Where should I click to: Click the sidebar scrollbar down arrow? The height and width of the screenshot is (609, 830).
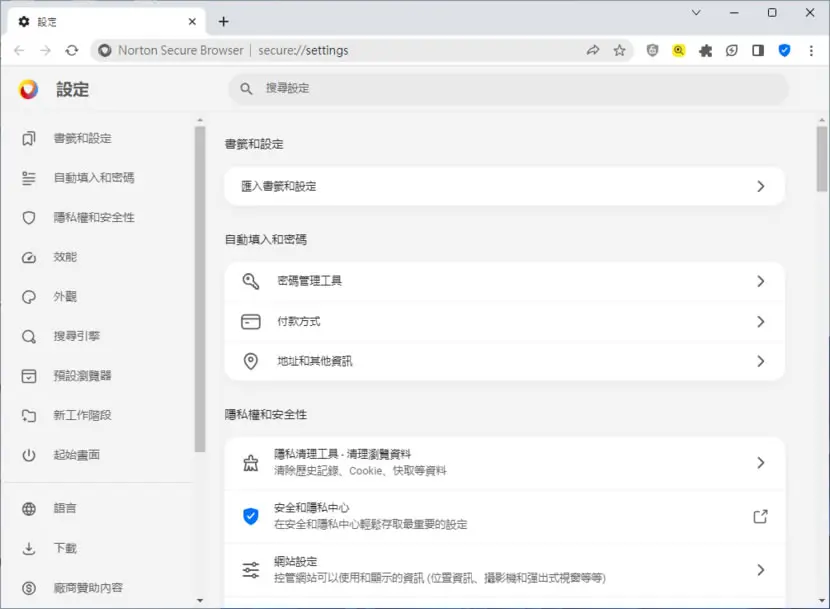tap(200, 601)
